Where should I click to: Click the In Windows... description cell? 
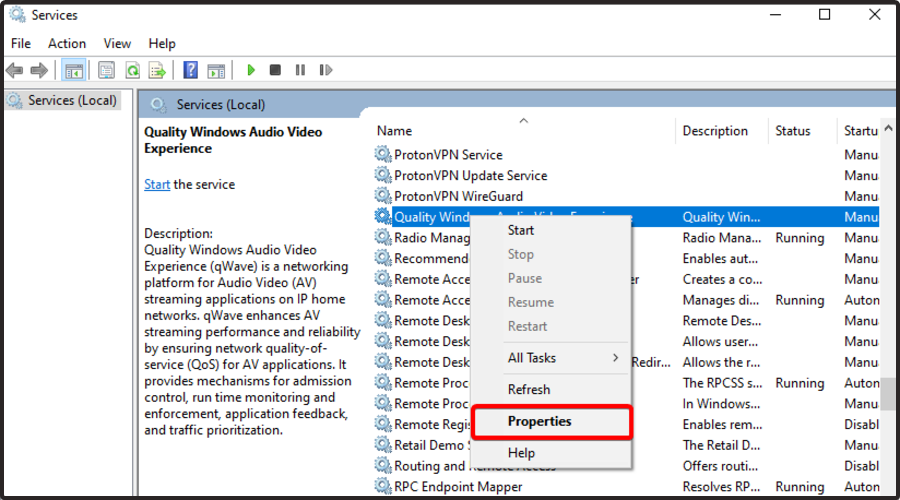pyautogui.click(x=721, y=403)
